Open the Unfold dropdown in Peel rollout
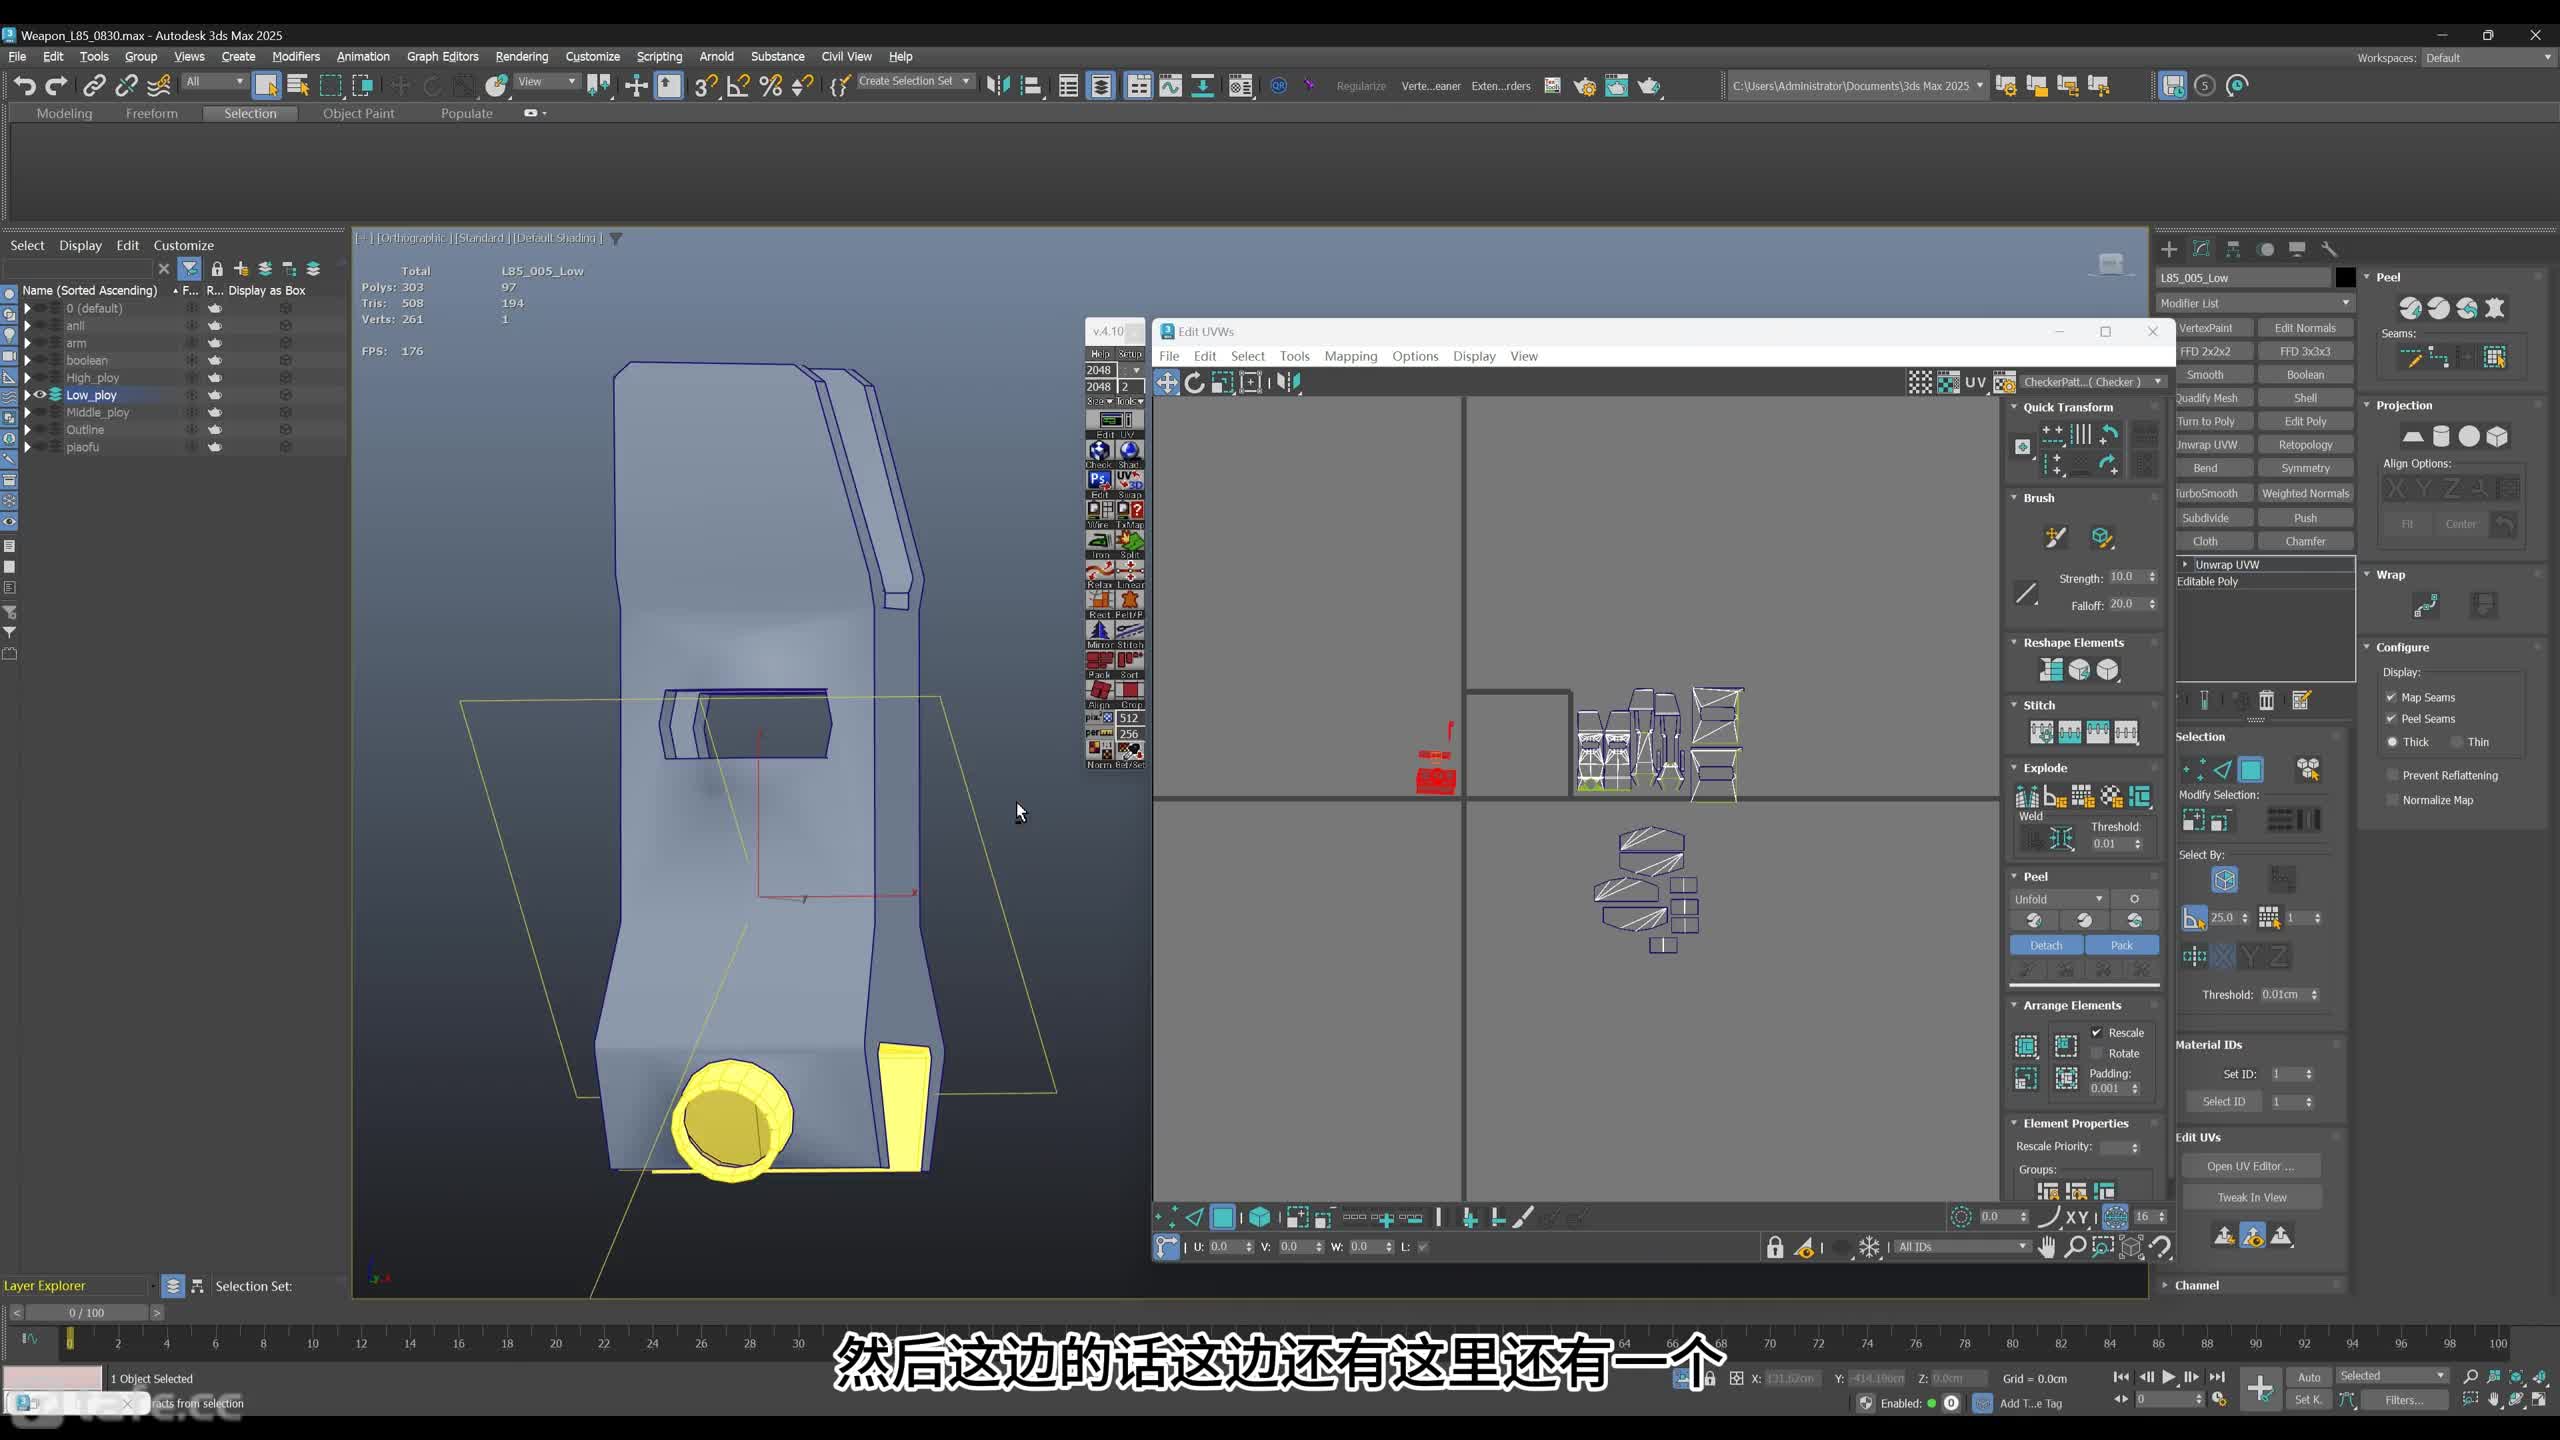This screenshot has height=1440, width=2560. [2059, 899]
